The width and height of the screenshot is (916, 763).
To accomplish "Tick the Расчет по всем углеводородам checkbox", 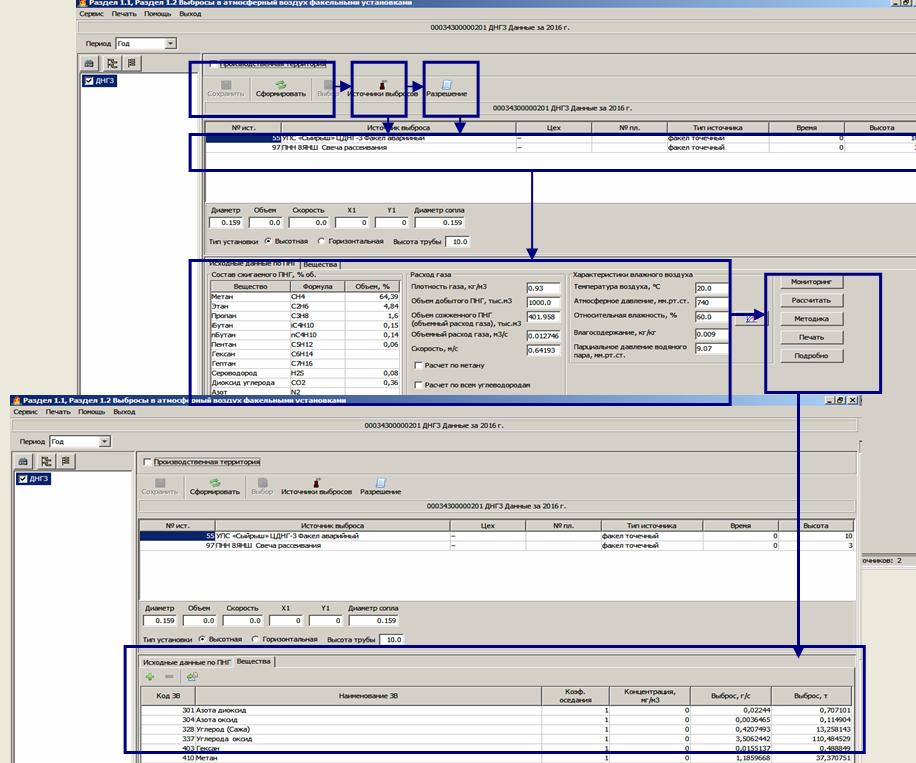I will pyautogui.click(x=417, y=384).
